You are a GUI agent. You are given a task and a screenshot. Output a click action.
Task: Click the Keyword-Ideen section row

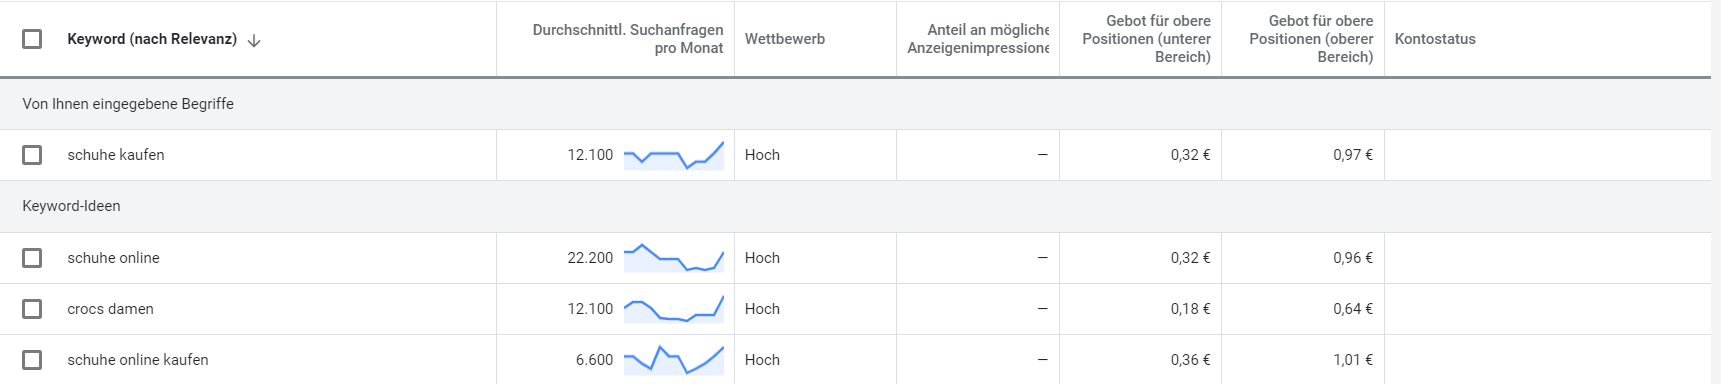pos(855,206)
